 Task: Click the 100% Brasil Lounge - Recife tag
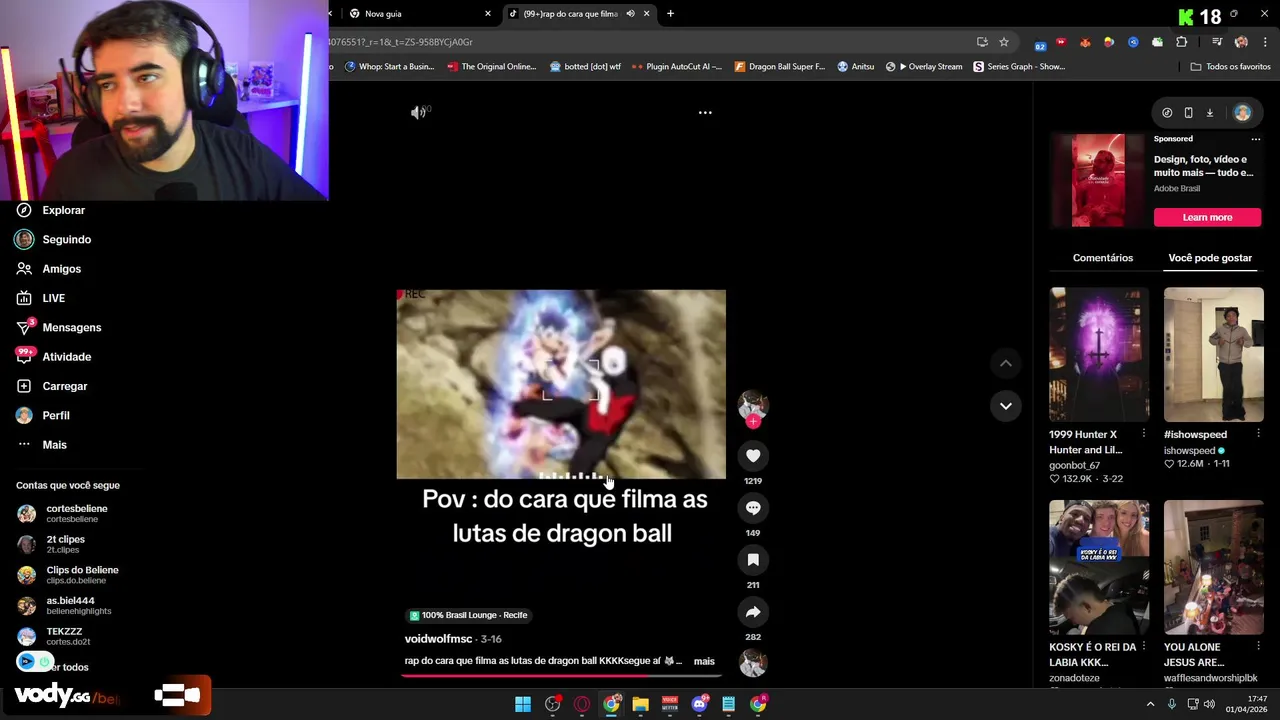[x=468, y=615]
